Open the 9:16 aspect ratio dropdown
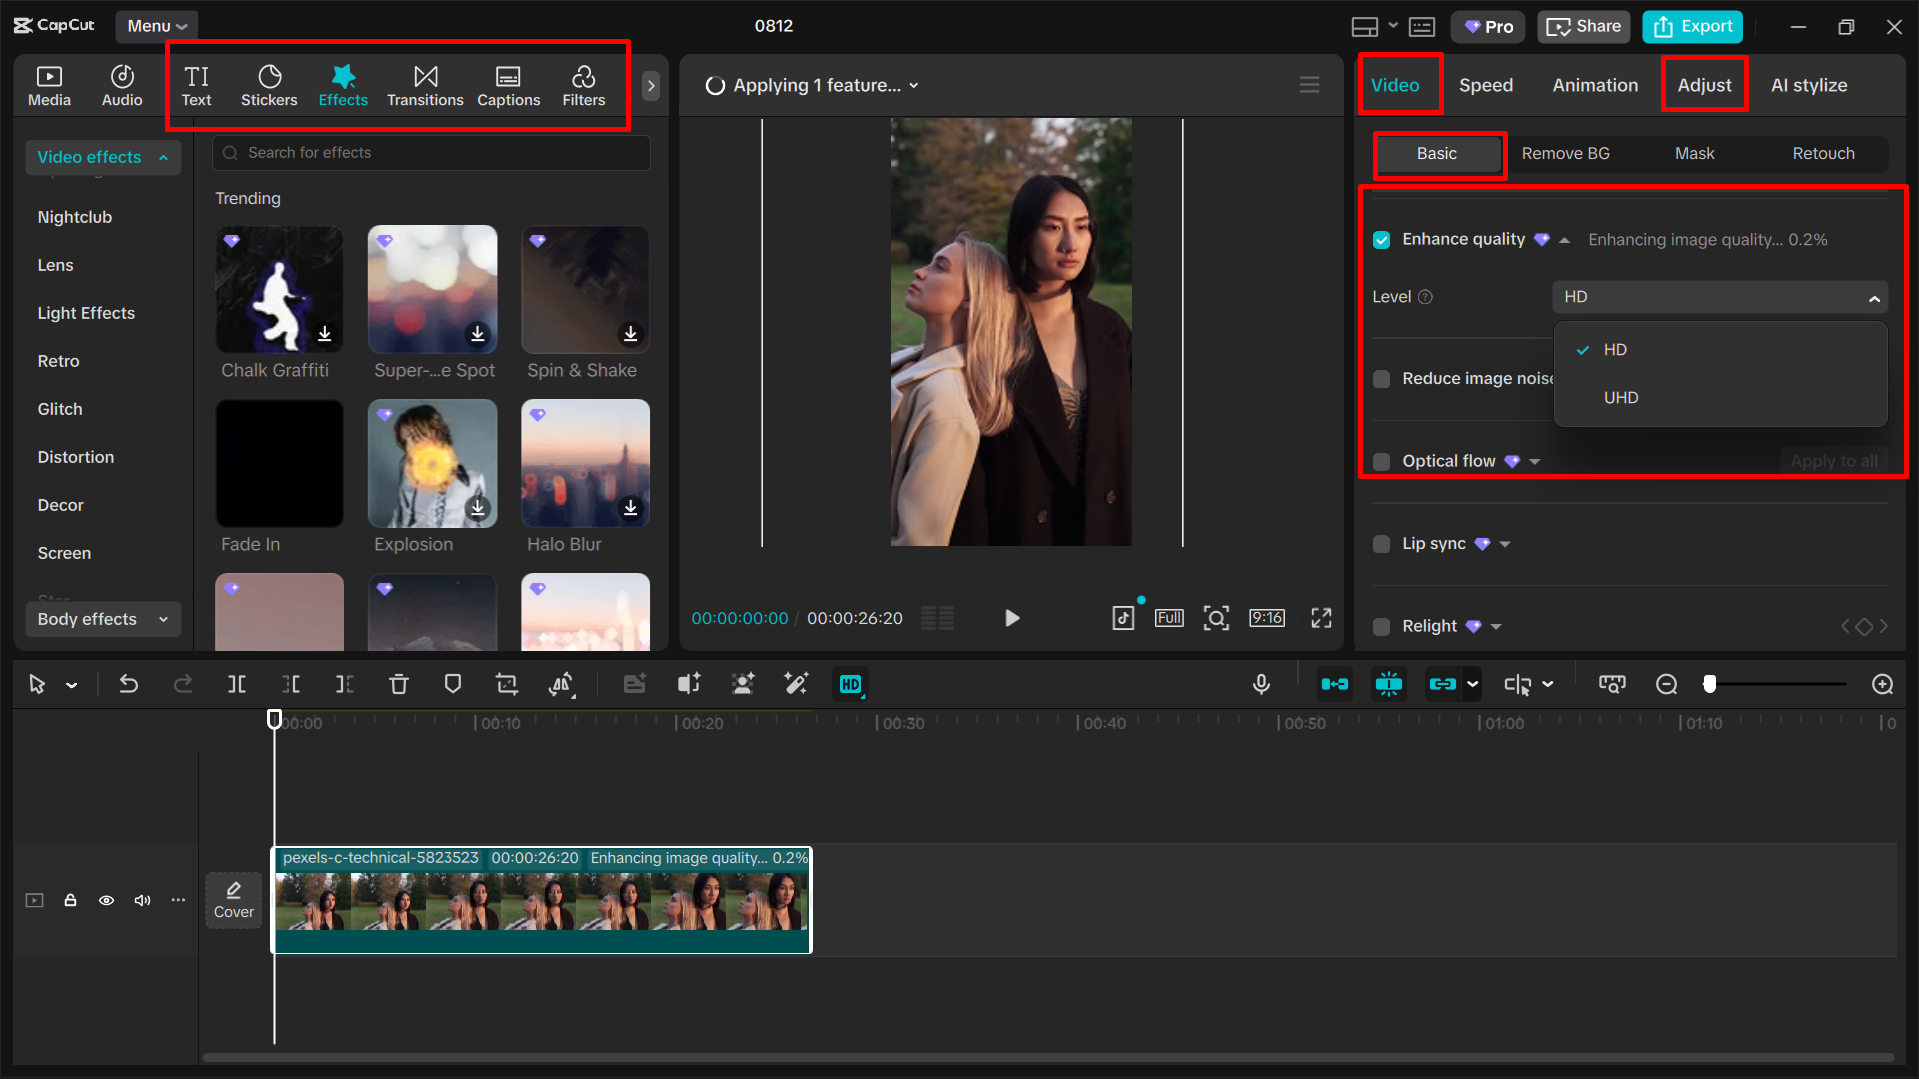The width and height of the screenshot is (1919, 1079). (x=1267, y=618)
